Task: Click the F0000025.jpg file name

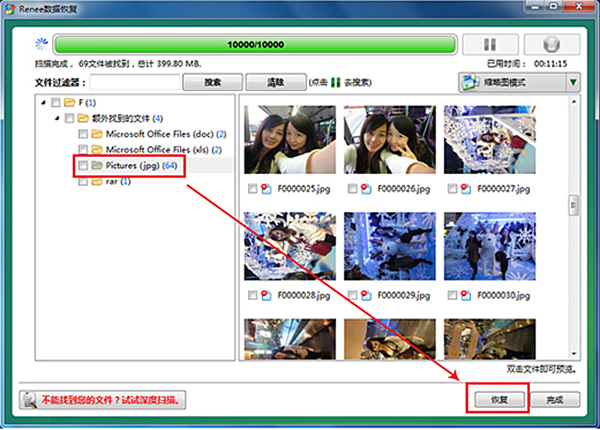Action: [304, 189]
